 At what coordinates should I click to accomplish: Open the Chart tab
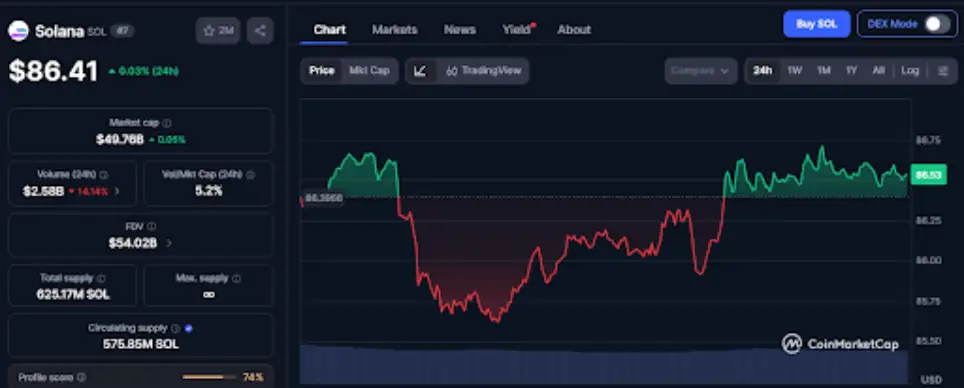click(330, 30)
